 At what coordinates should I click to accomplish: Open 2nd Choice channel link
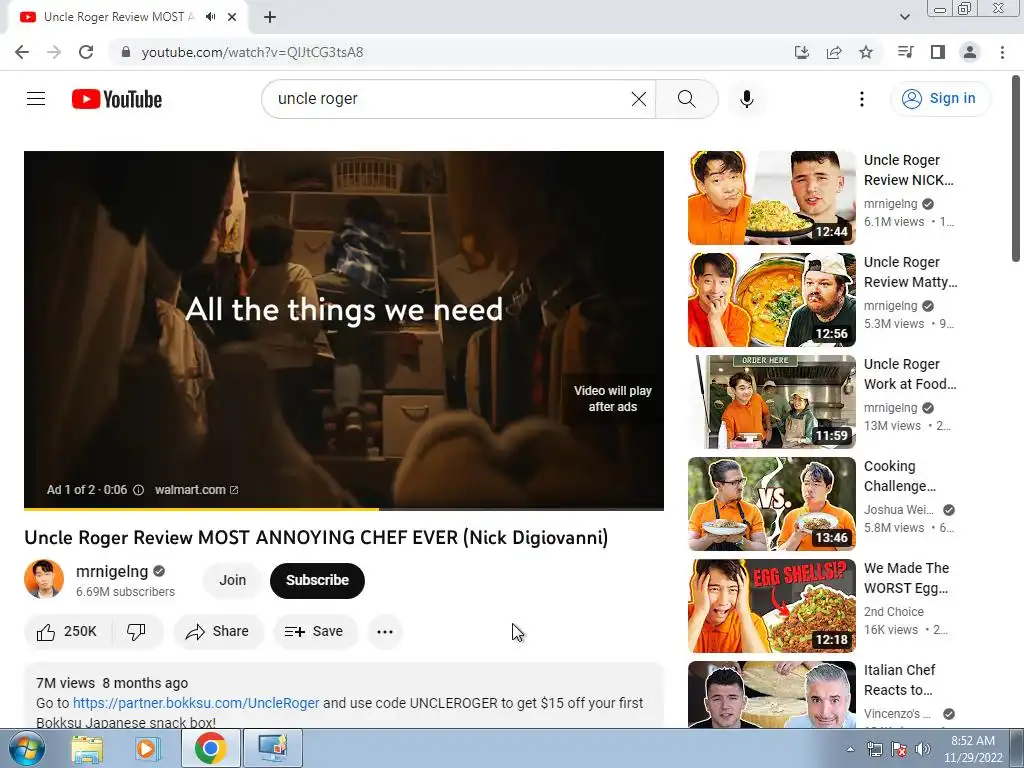pos(893,612)
